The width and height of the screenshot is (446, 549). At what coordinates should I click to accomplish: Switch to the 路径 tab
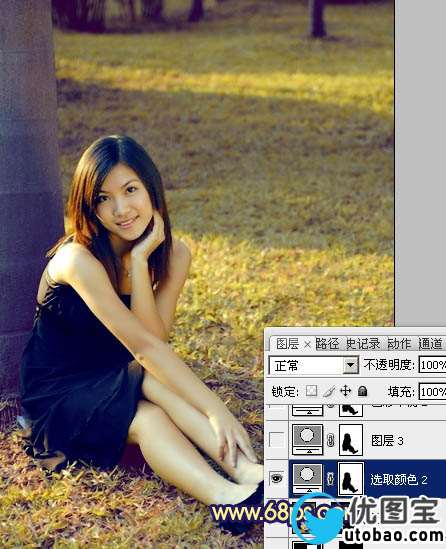click(327, 344)
